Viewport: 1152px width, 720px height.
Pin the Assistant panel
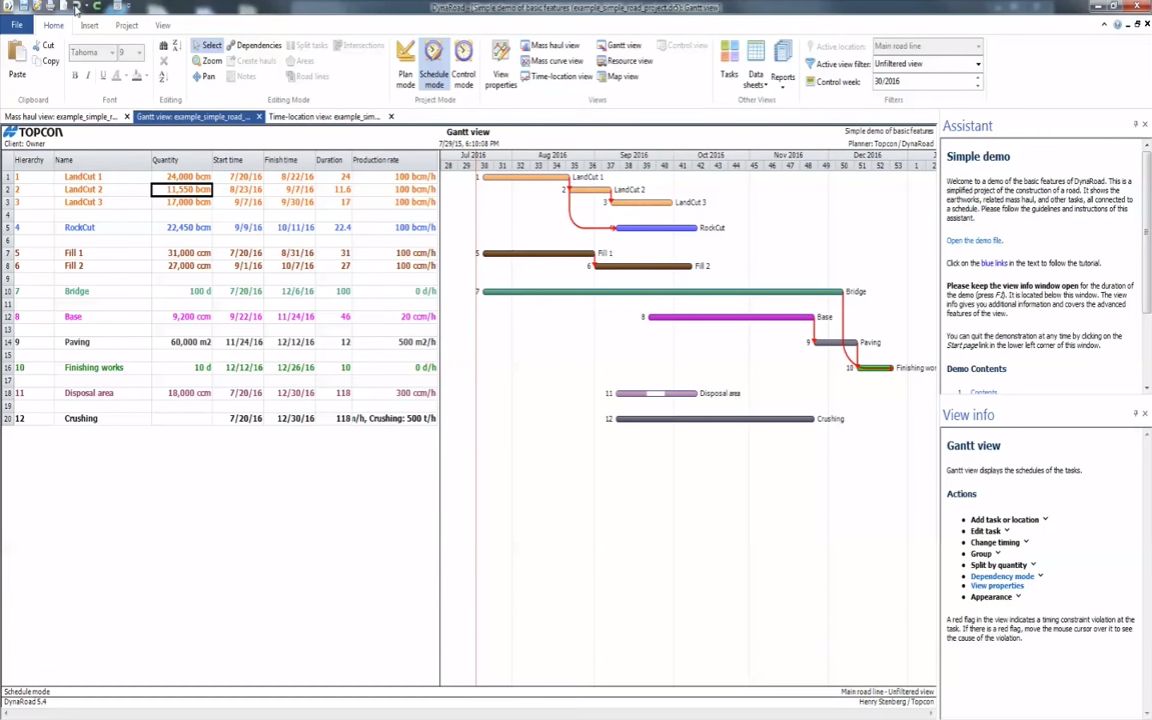click(x=1135, y=124)
